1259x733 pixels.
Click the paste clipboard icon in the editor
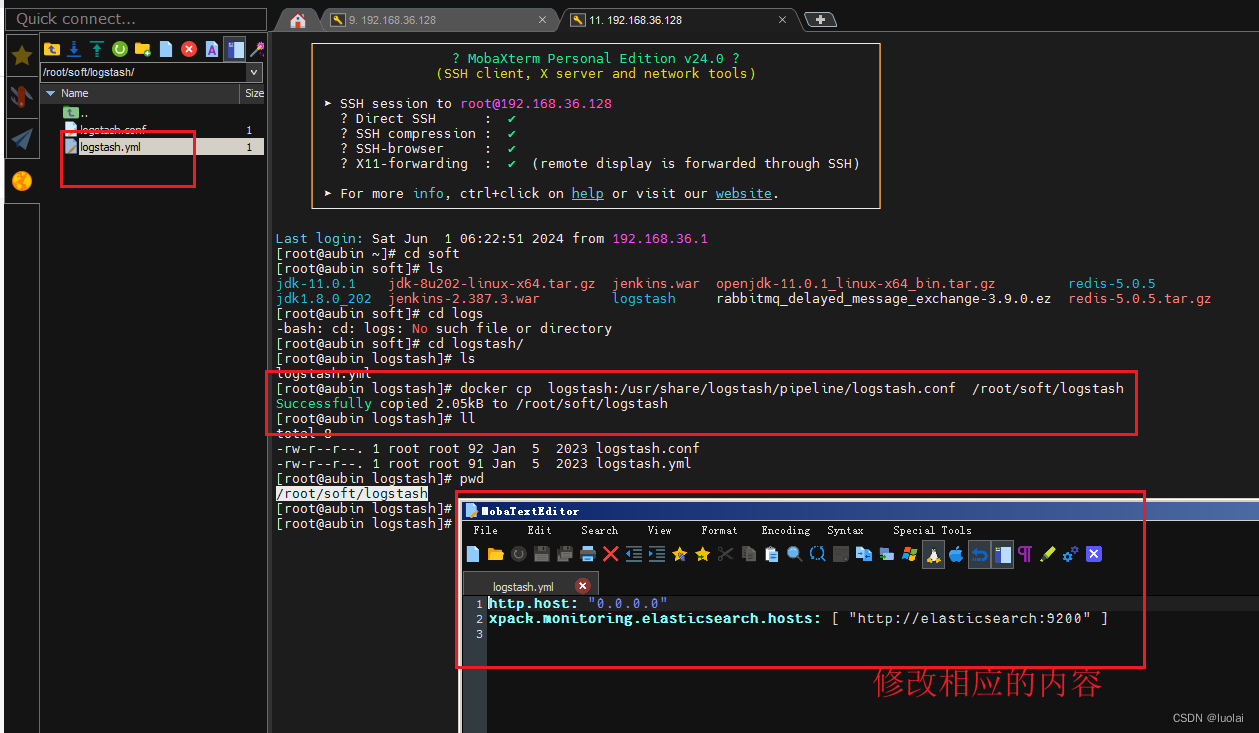tap(771, 554)
